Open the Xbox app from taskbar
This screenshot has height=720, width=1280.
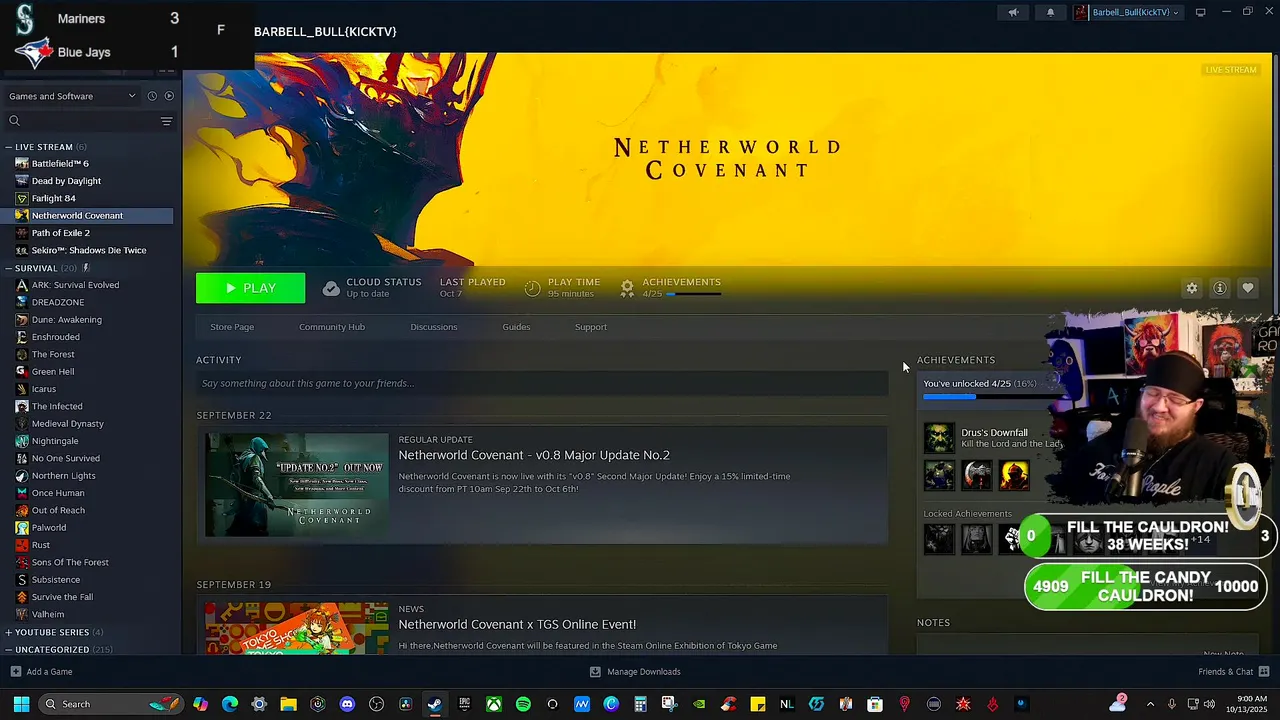point(494,704)
